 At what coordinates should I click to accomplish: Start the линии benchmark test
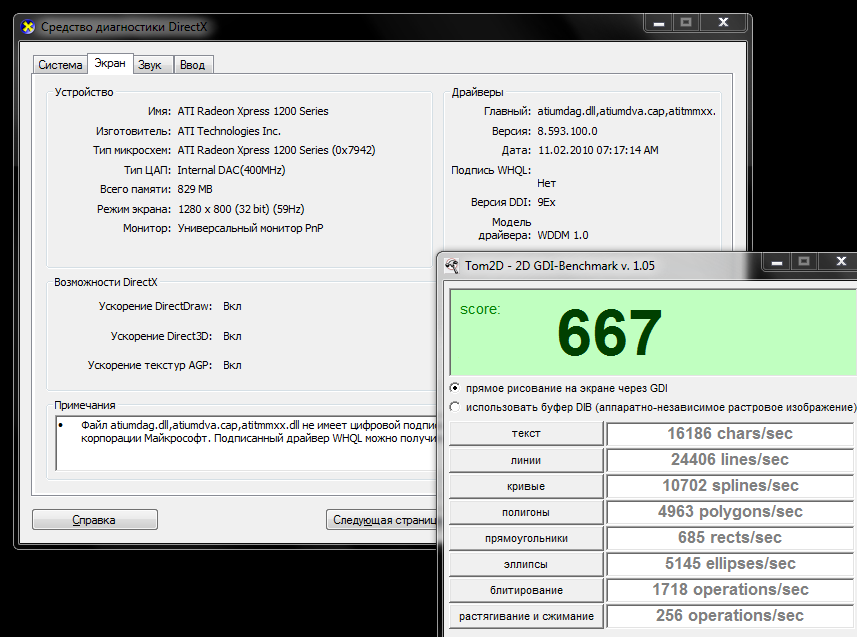coord(526,460)
